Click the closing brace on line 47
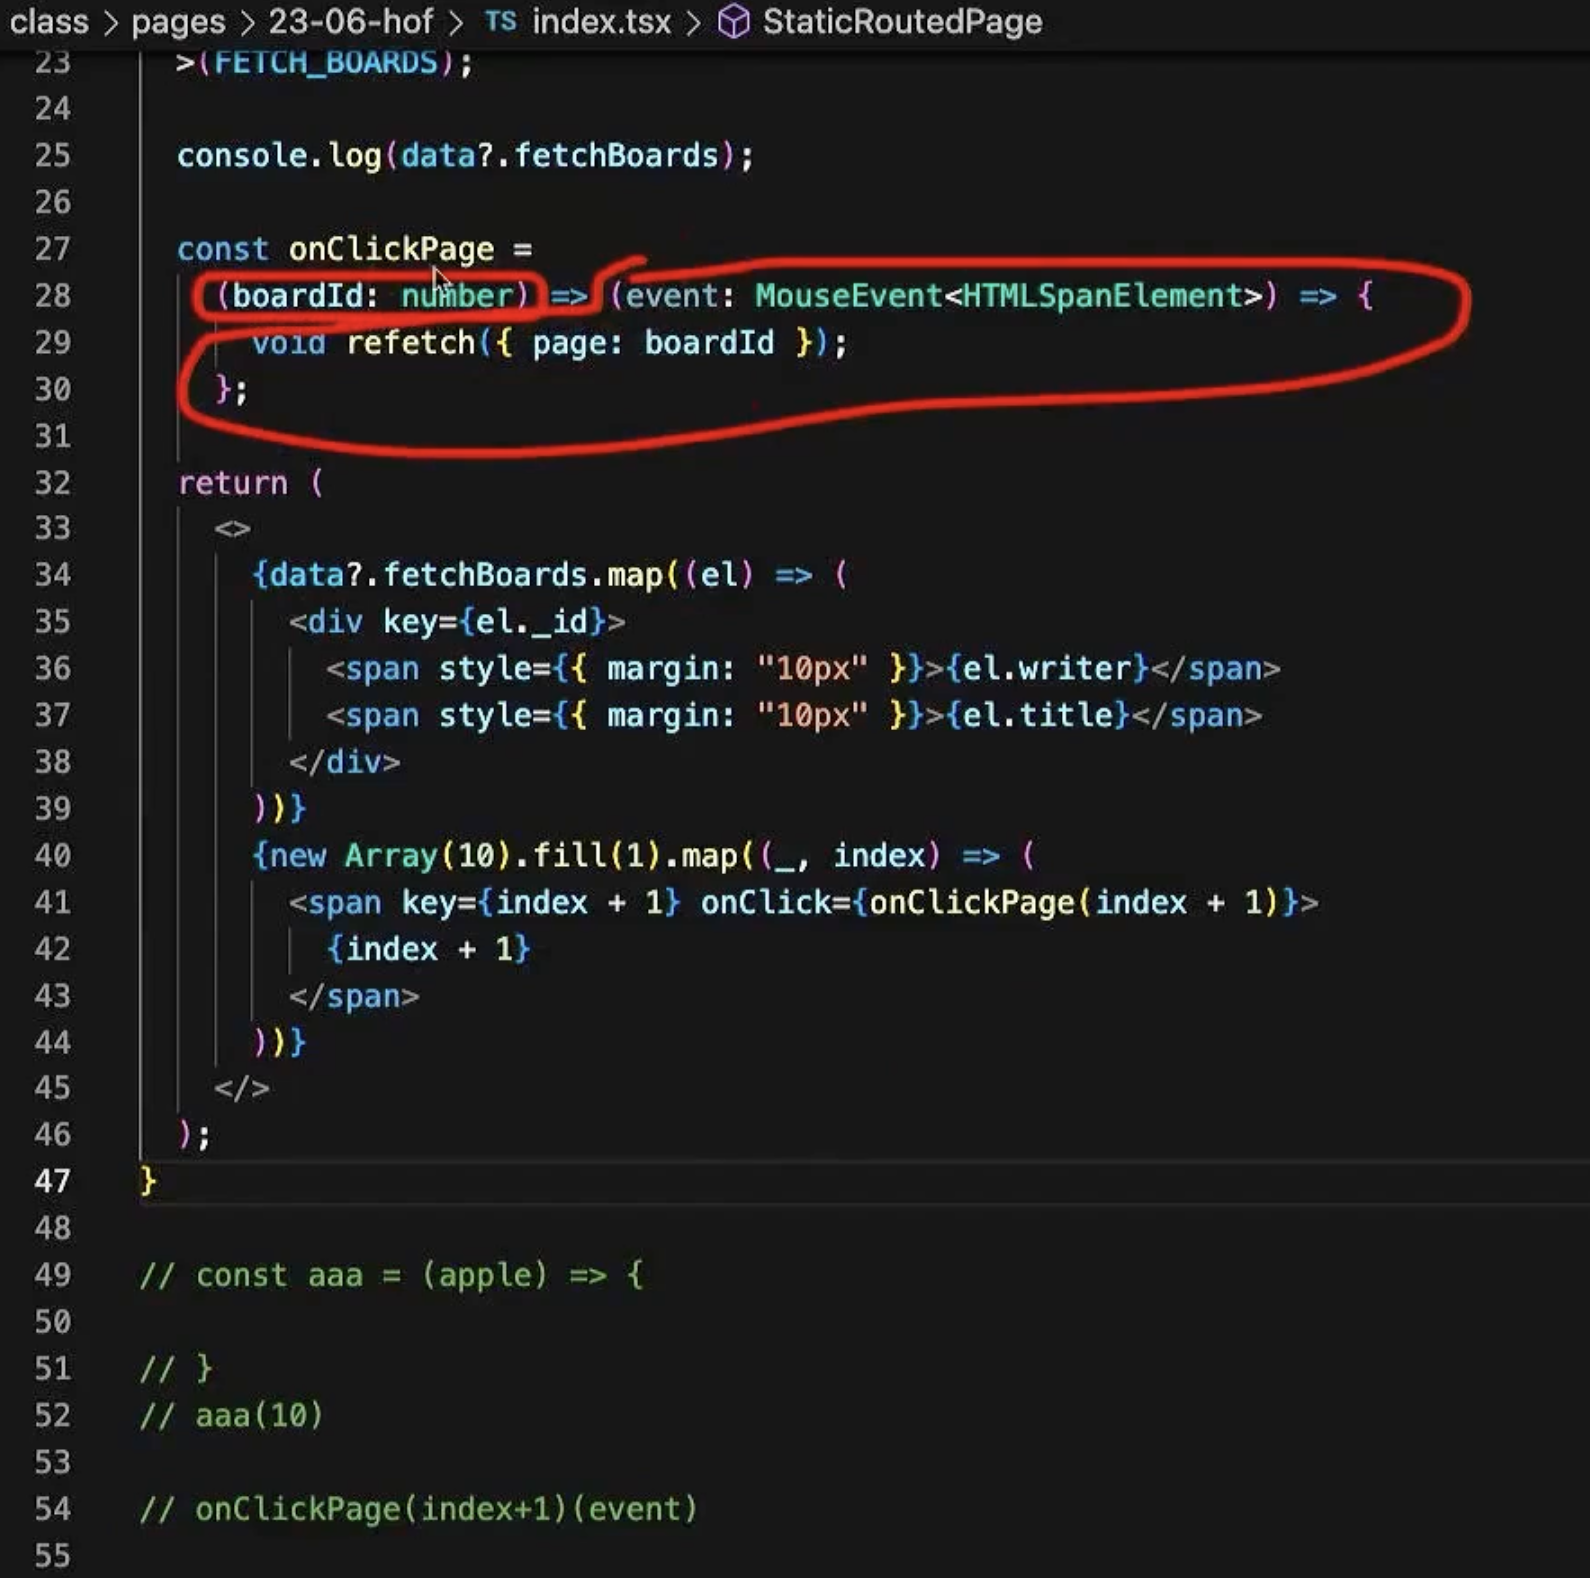The height and width of the screenshot is (1578, 1590). 148,1181
